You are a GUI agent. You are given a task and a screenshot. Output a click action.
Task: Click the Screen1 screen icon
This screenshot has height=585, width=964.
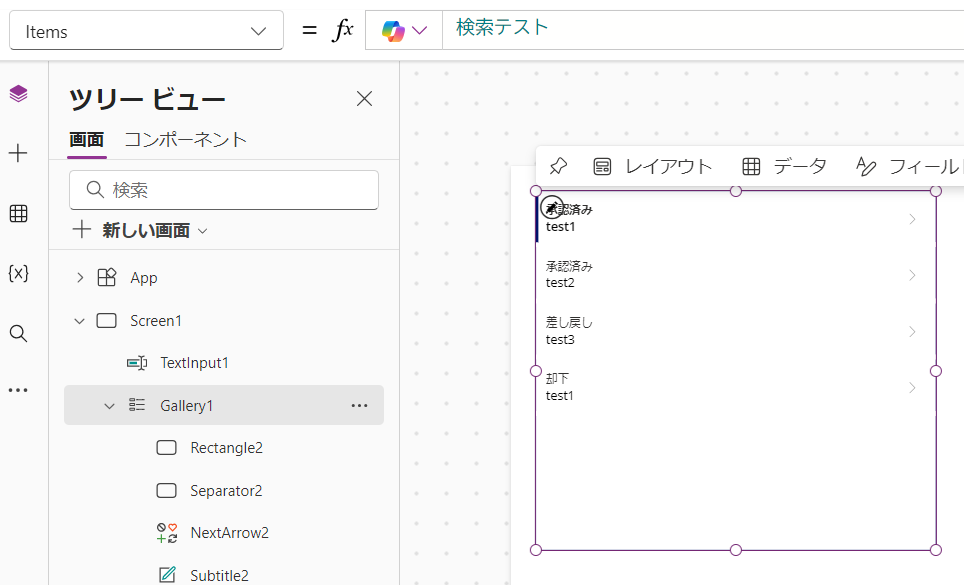[x=106, y=321]
